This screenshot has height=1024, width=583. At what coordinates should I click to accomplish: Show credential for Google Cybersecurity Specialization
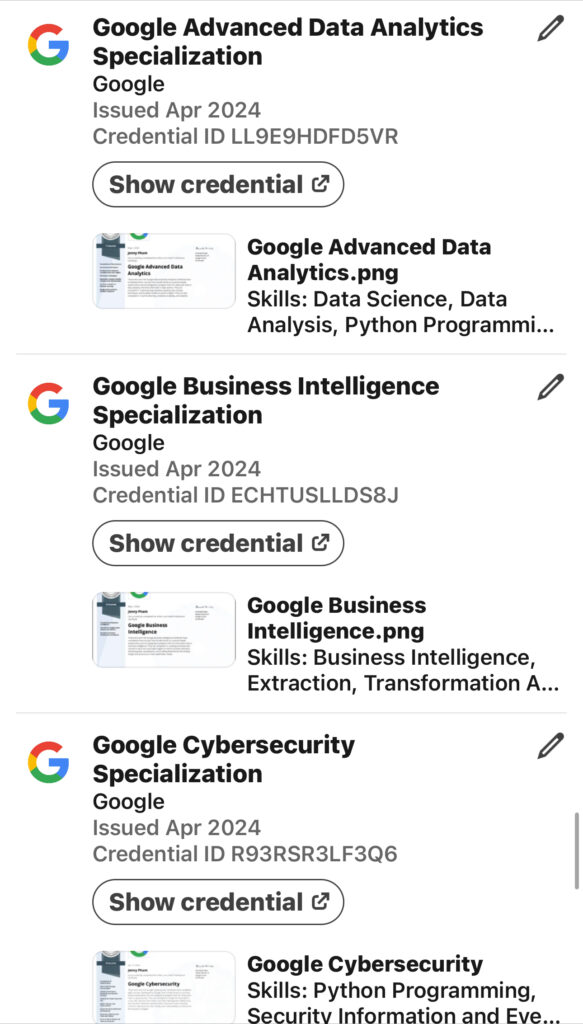[218, 902]
